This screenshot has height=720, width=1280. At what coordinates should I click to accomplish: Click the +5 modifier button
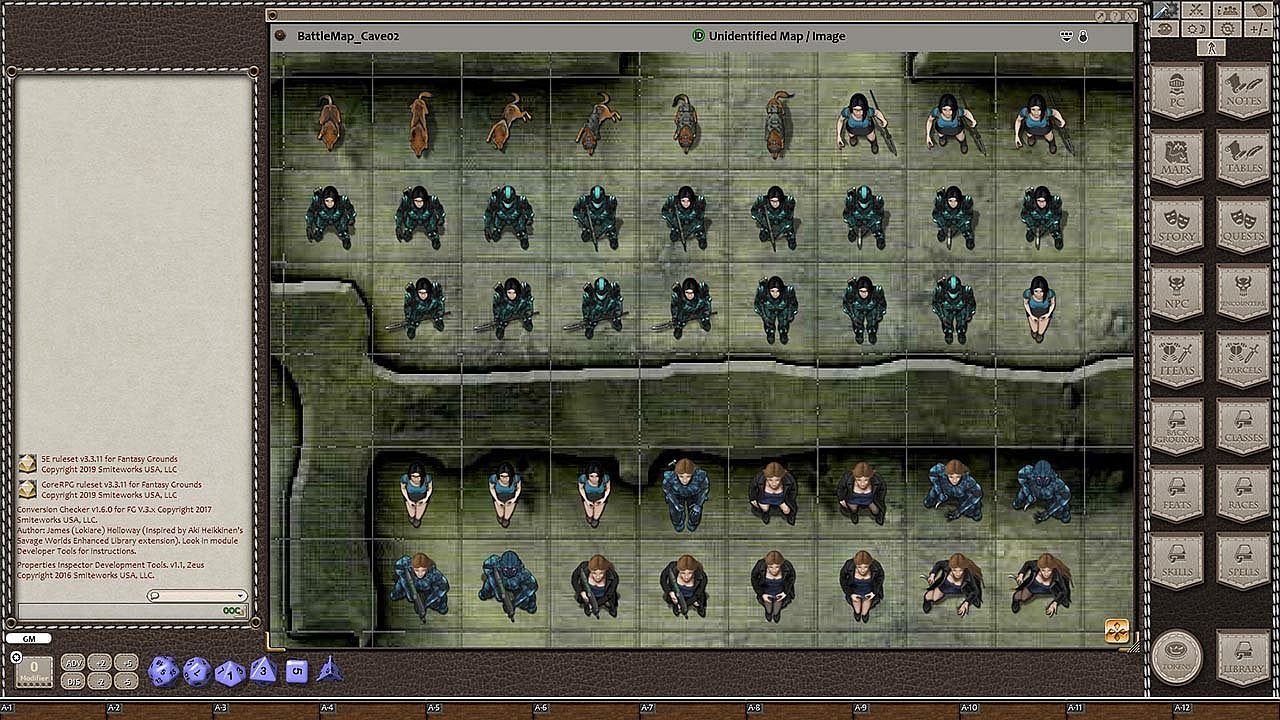click(x=125, y=663)
